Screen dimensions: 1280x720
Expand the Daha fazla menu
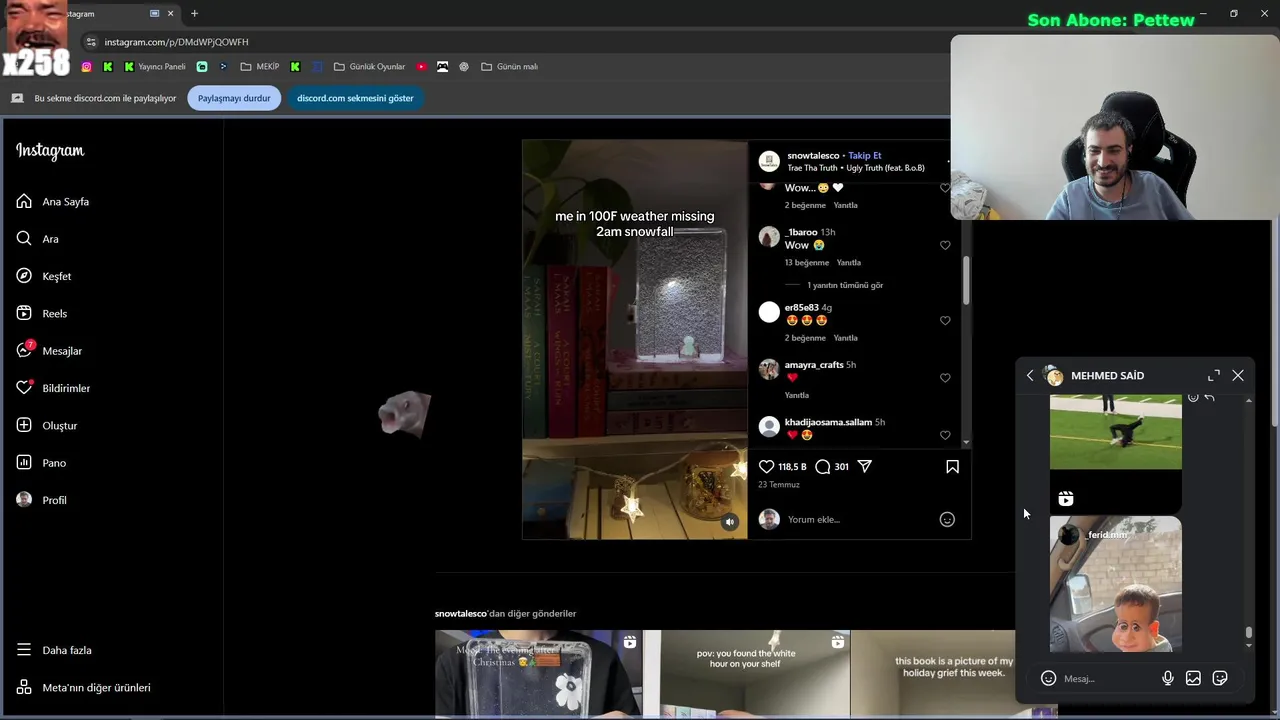pos(54,650)
